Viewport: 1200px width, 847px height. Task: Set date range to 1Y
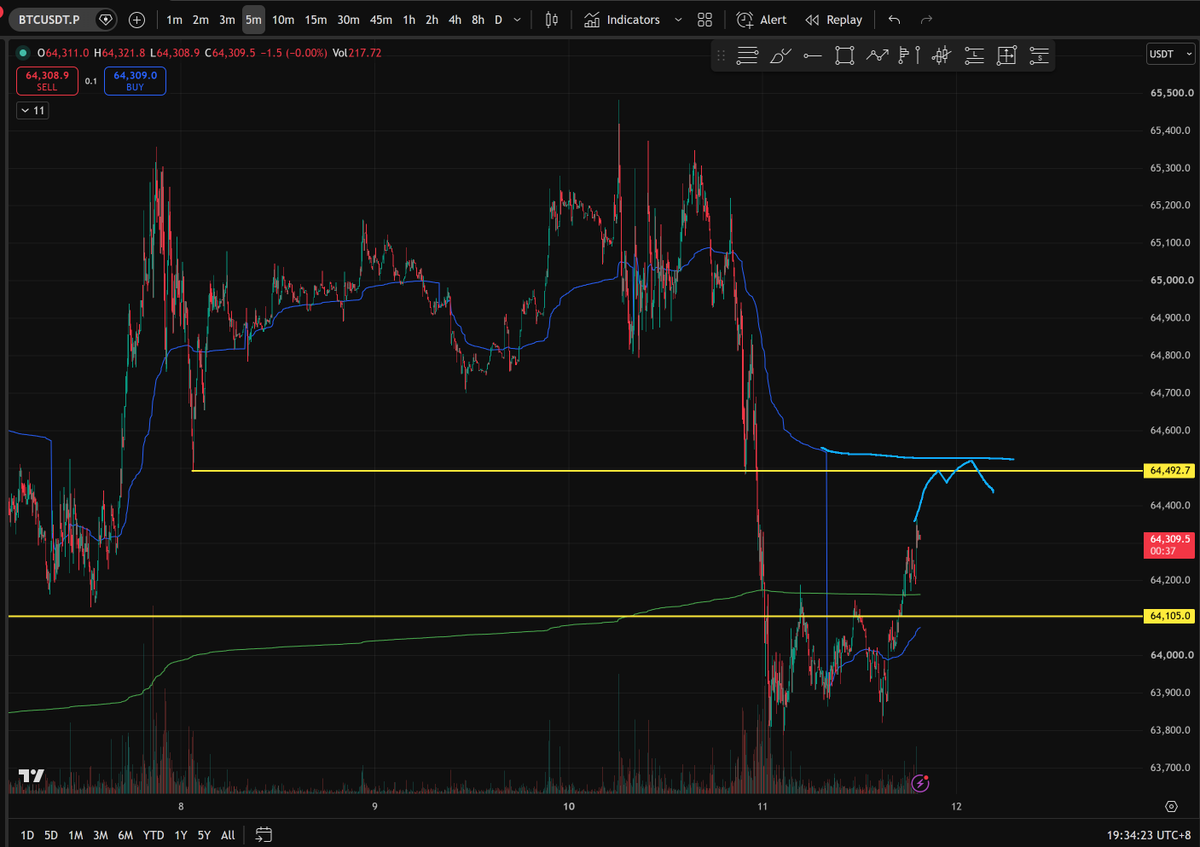pyautogui.click(x=181, y=834)
